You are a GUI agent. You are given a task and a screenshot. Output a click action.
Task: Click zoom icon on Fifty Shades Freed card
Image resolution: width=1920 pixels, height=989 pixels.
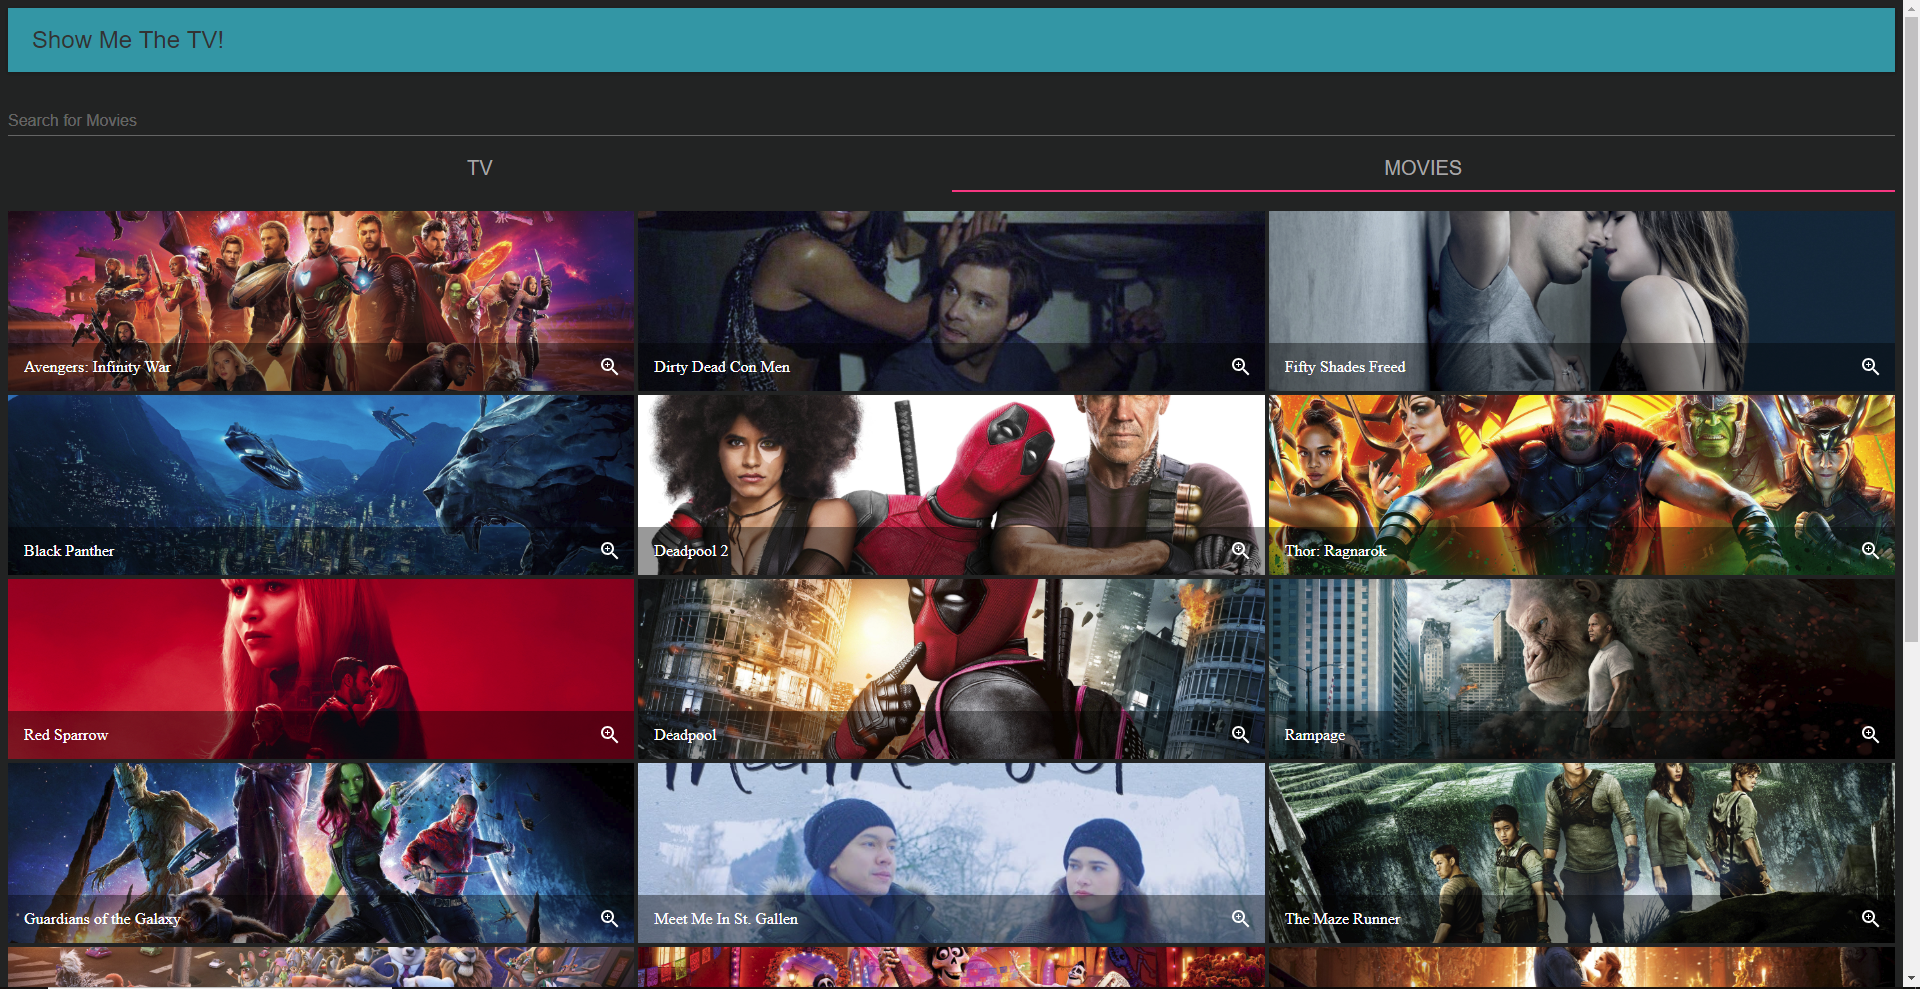click(x=1870, y=367)
